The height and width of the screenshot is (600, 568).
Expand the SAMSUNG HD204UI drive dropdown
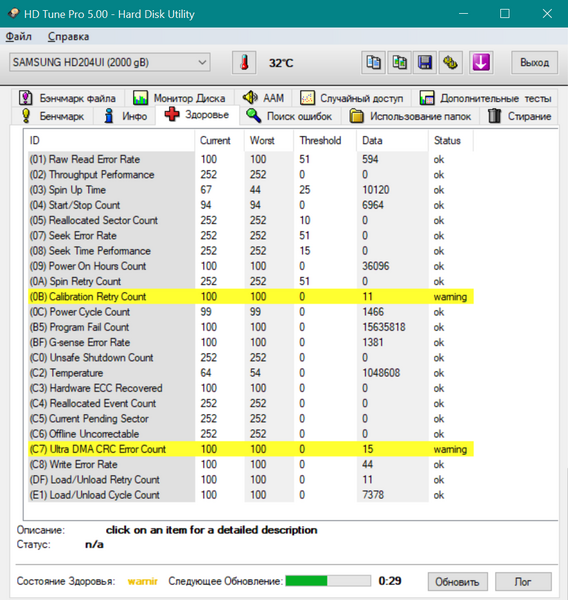click(109, 62)
